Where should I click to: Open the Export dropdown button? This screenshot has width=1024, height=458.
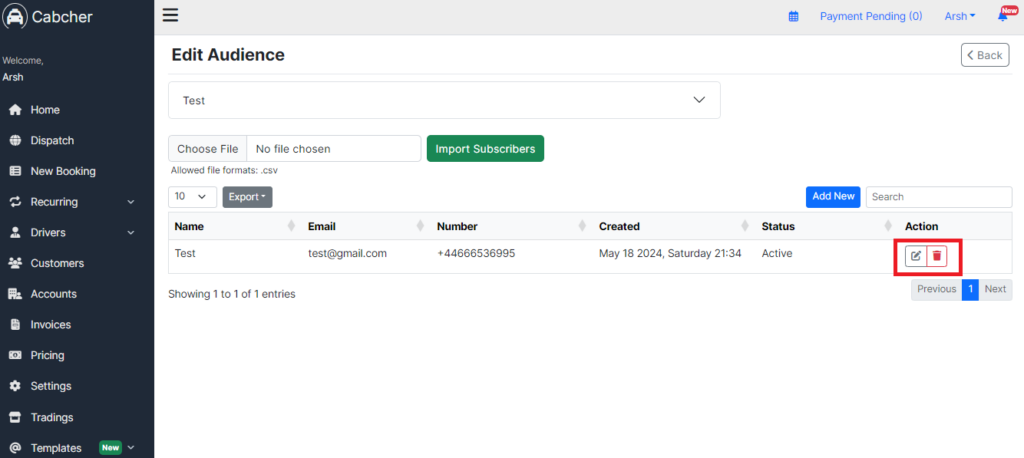click(x=247, y=197)
